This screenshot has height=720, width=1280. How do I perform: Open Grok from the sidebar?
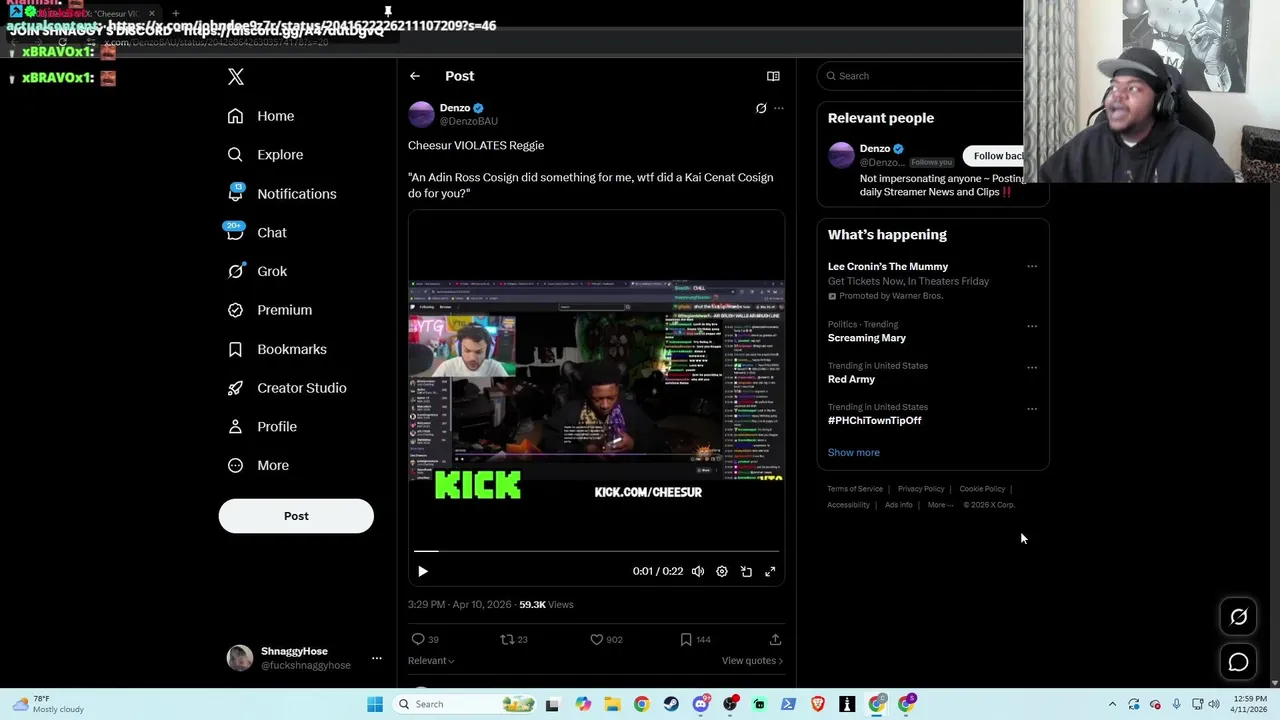pos(257,271)
